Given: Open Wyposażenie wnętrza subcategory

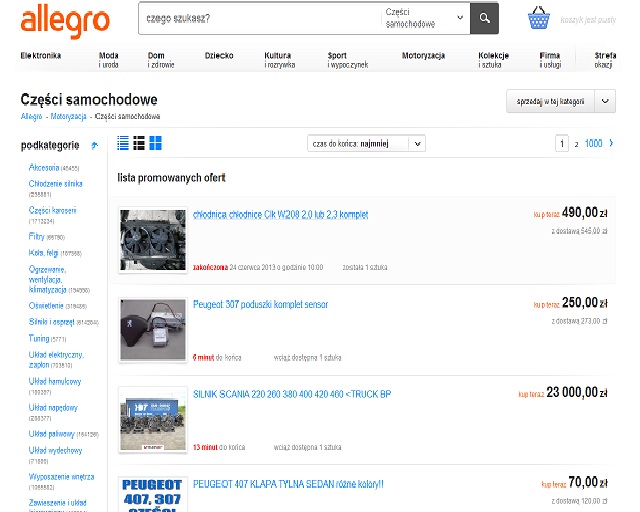Looking at the screenshot, I should (61, 477).
